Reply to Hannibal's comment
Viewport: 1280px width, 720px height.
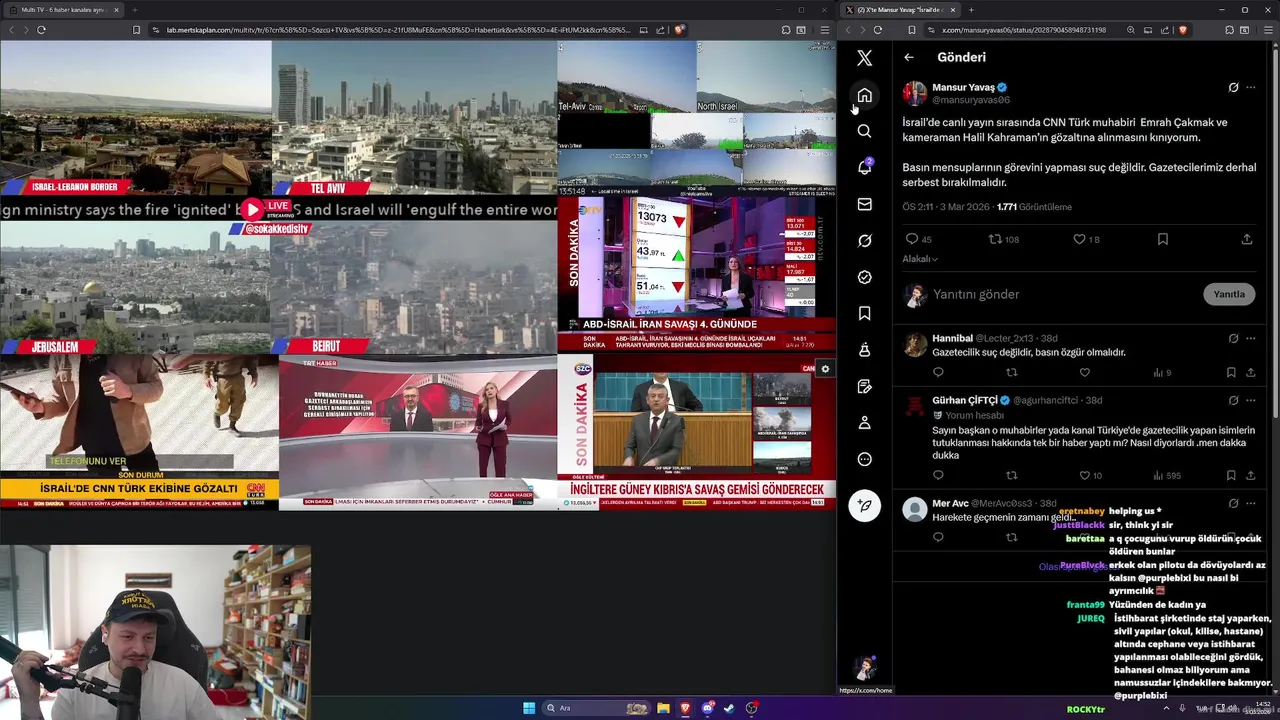tap(938, 372)
